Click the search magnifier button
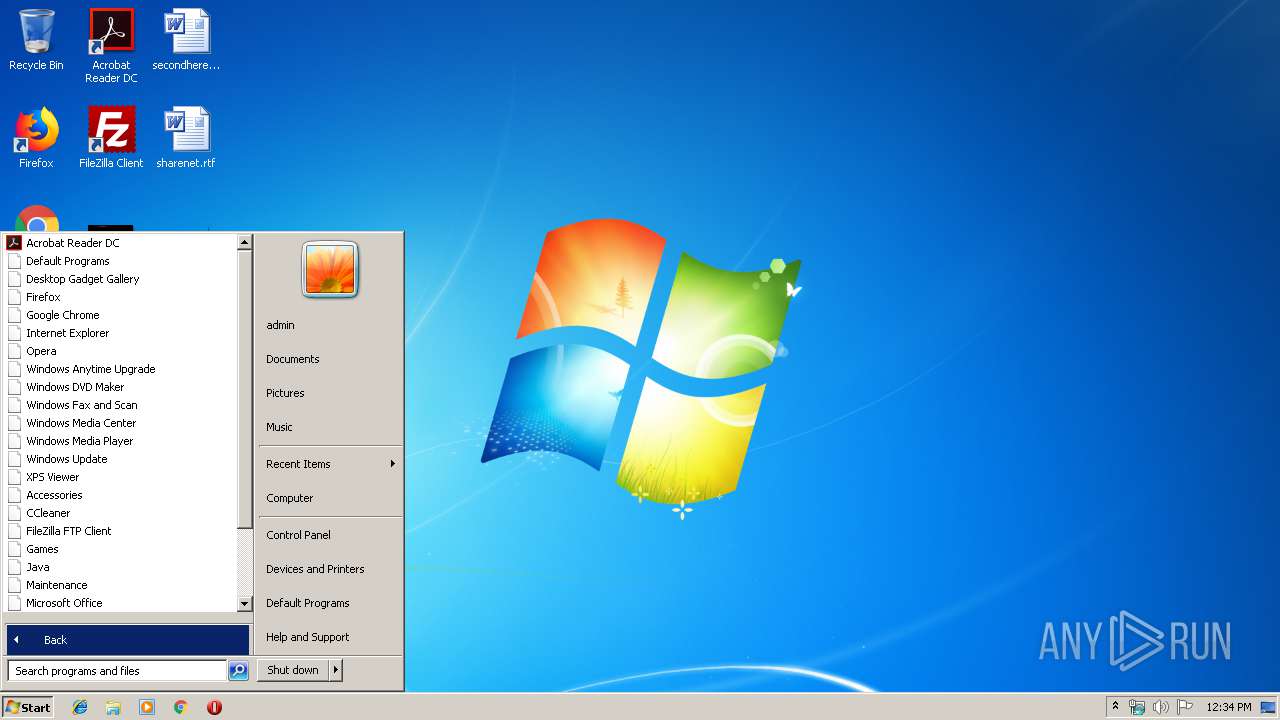The image size is (1280, 720). pos(238,671)
